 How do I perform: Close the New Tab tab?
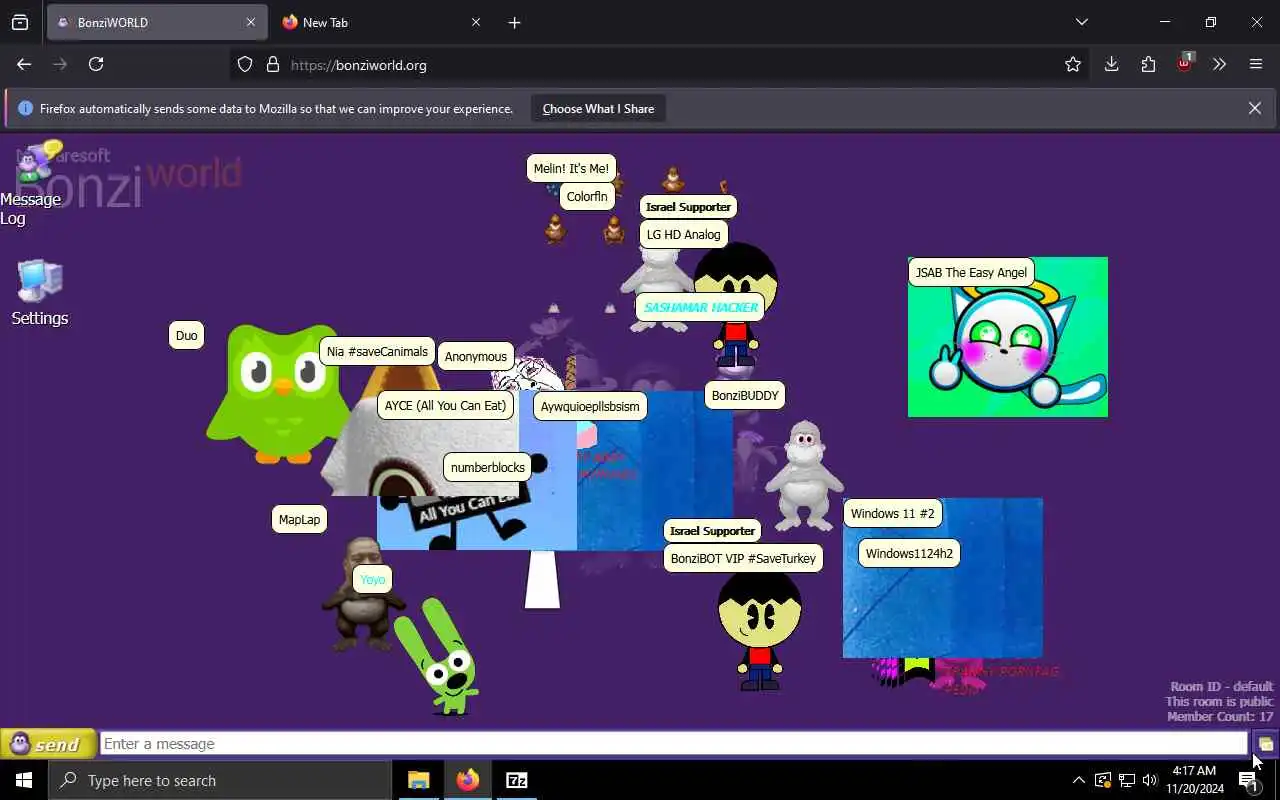point(476,22)
